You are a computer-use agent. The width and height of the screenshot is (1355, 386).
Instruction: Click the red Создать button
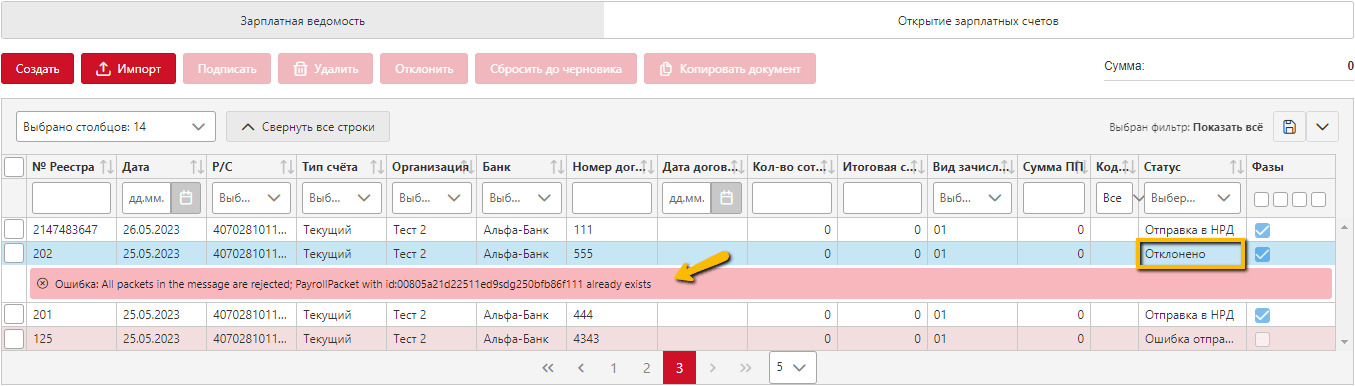coord(38,69)
